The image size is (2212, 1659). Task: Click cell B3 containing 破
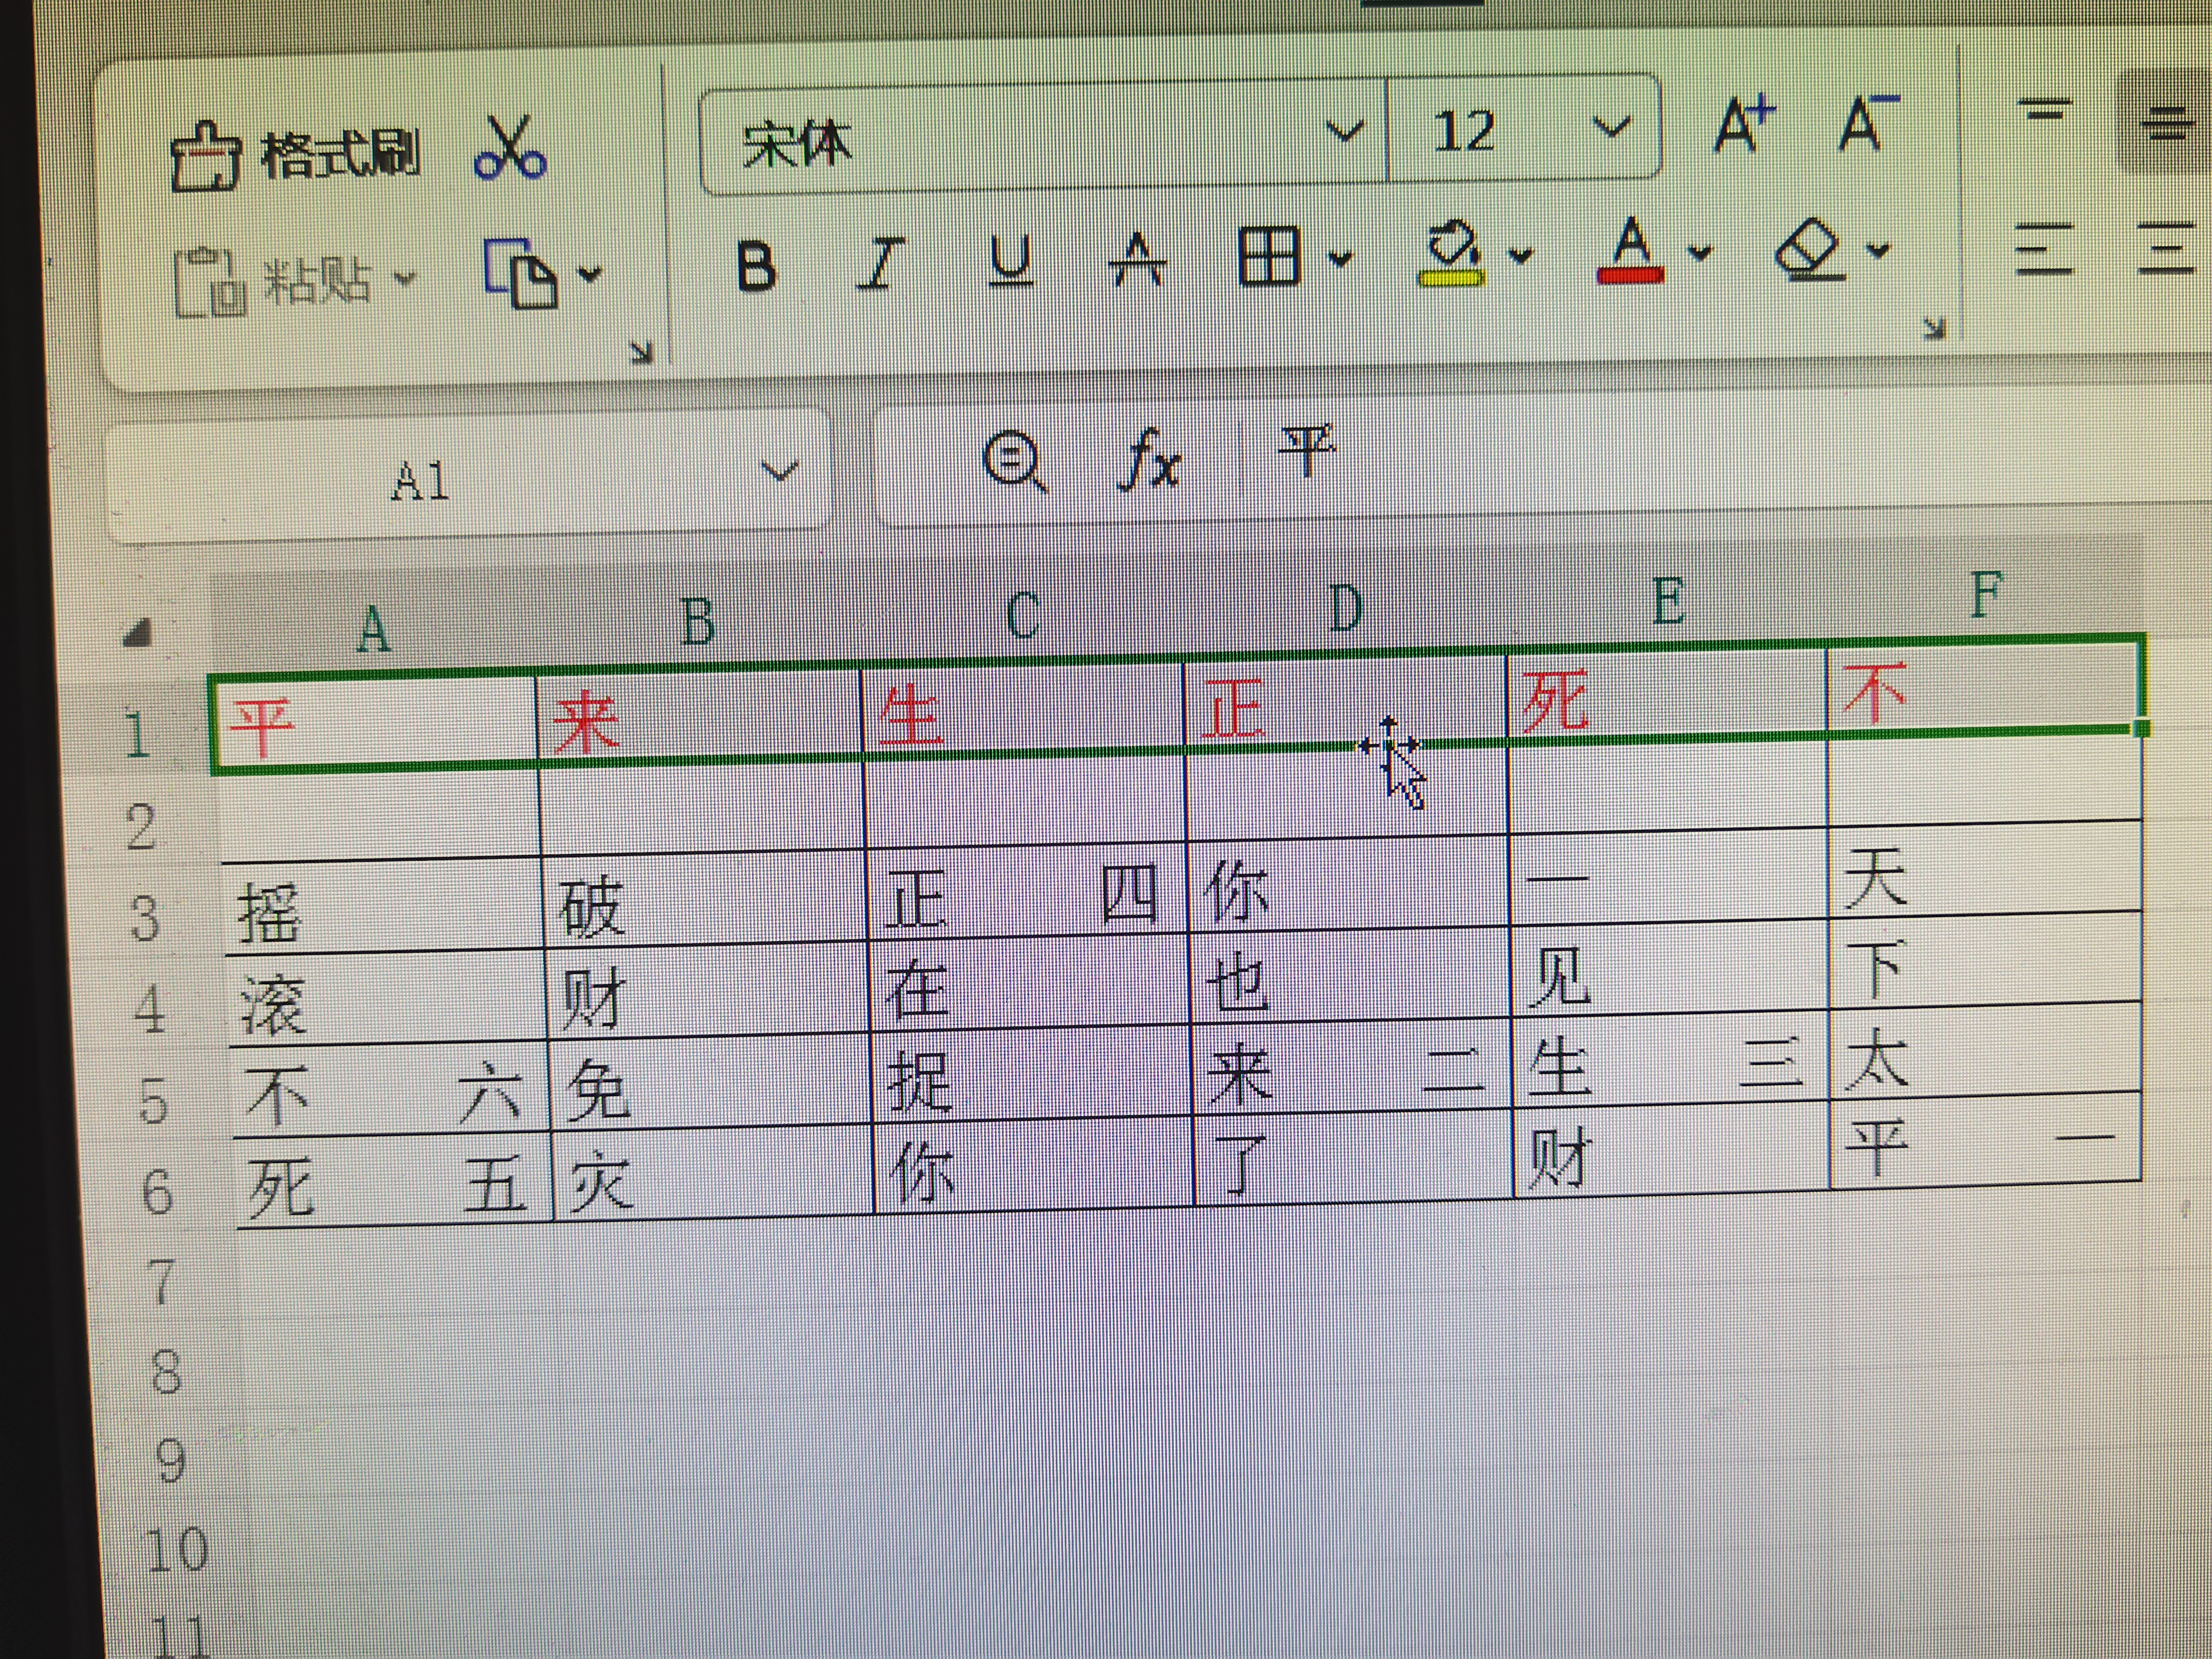click(706, 898)
